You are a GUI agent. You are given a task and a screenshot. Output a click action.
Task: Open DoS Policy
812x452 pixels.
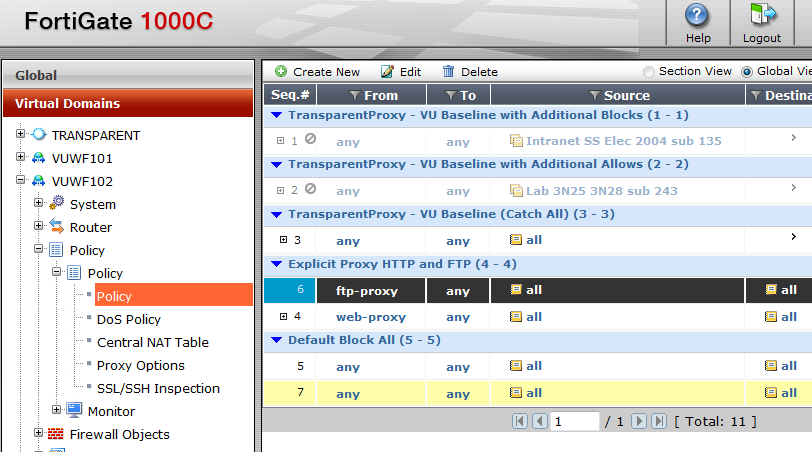click(128, 319)
